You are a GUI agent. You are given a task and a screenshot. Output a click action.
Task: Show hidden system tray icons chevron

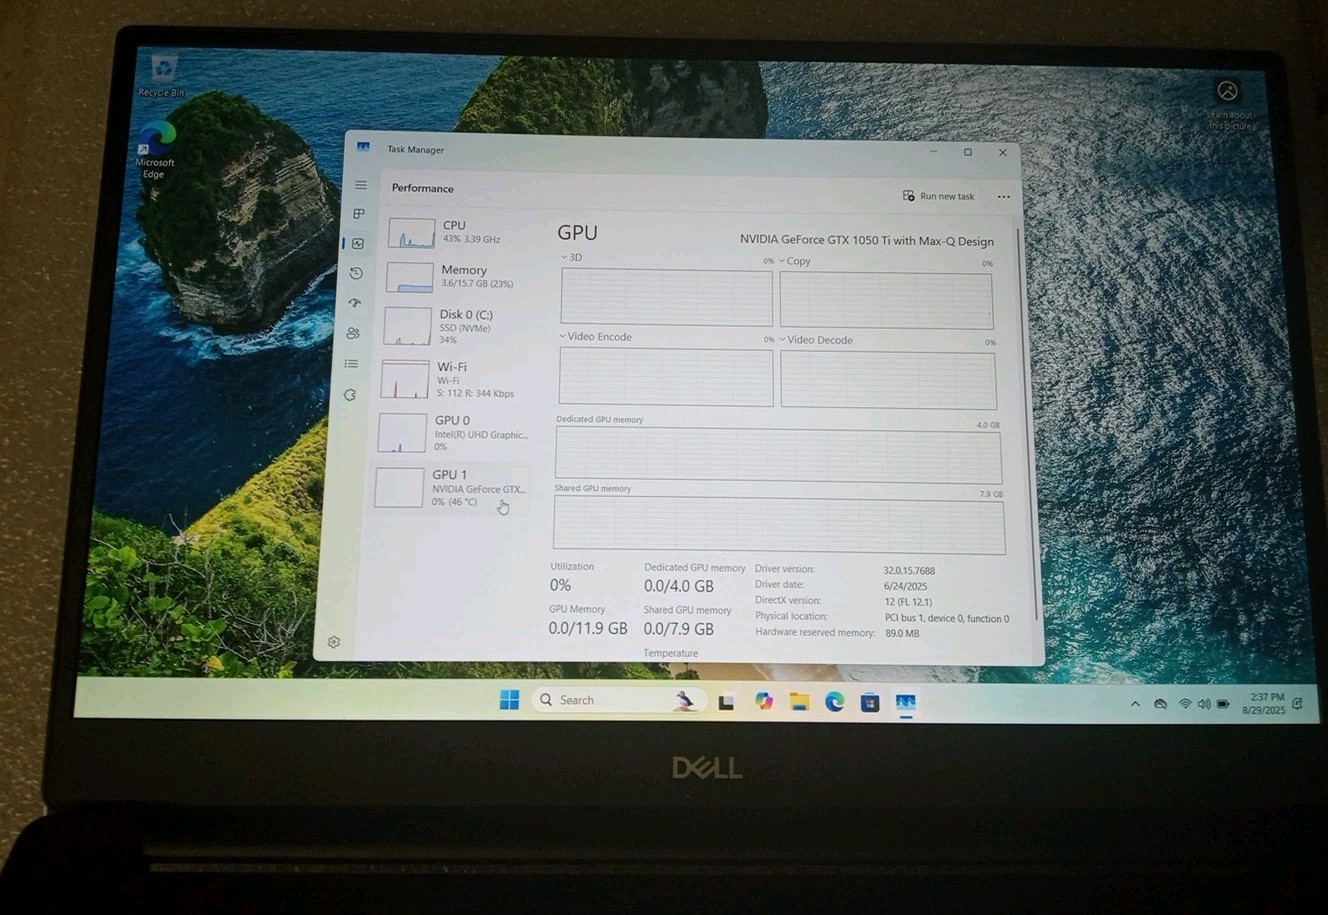click(x=1135, y=704)
